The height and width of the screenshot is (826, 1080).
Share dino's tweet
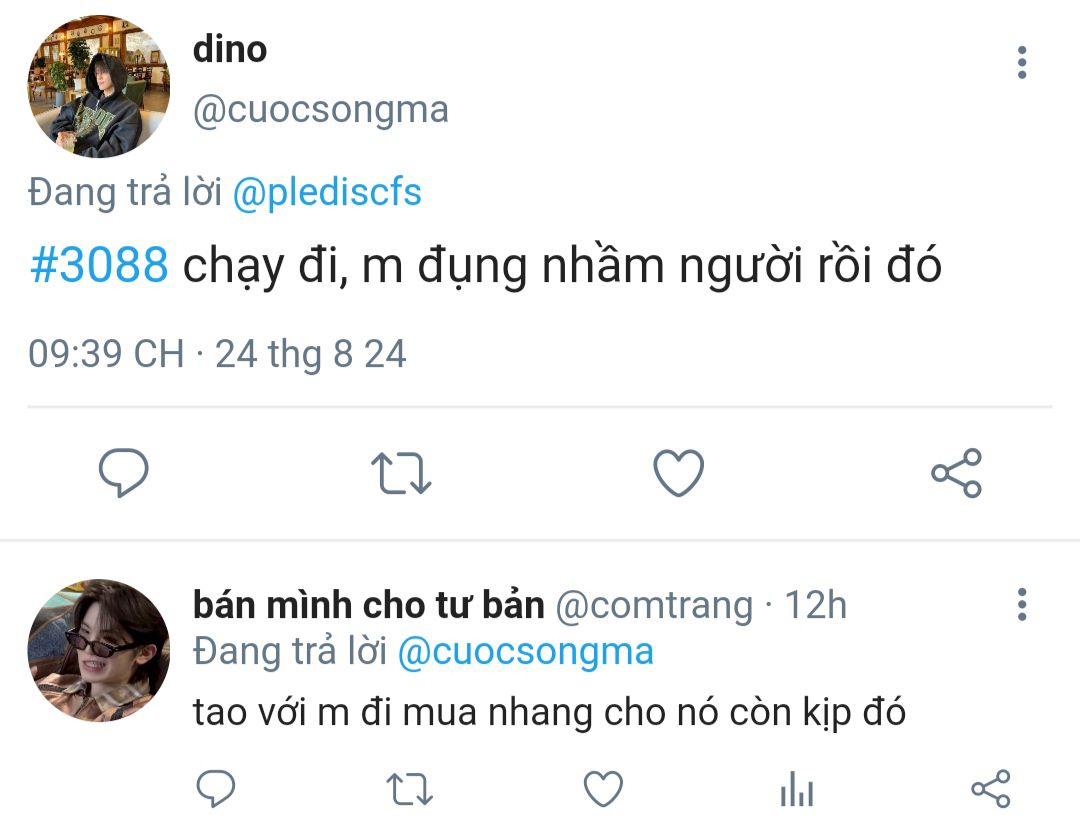(x=956, y=473)
